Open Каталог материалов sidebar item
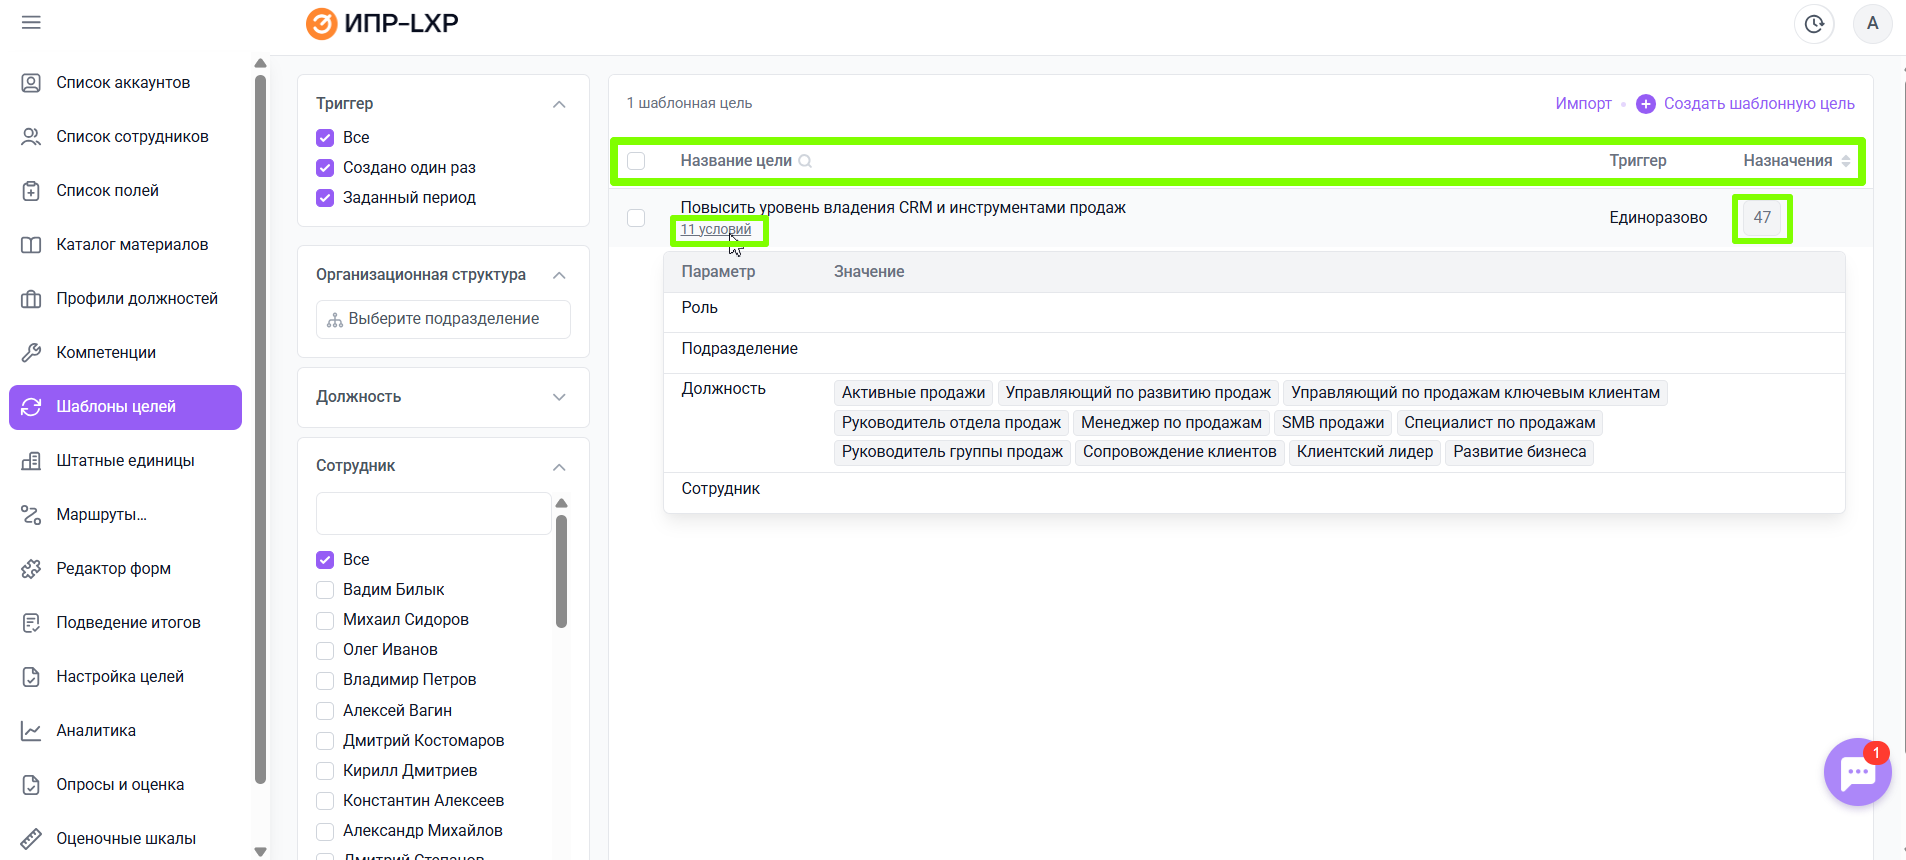 click(x=132, y=244)
